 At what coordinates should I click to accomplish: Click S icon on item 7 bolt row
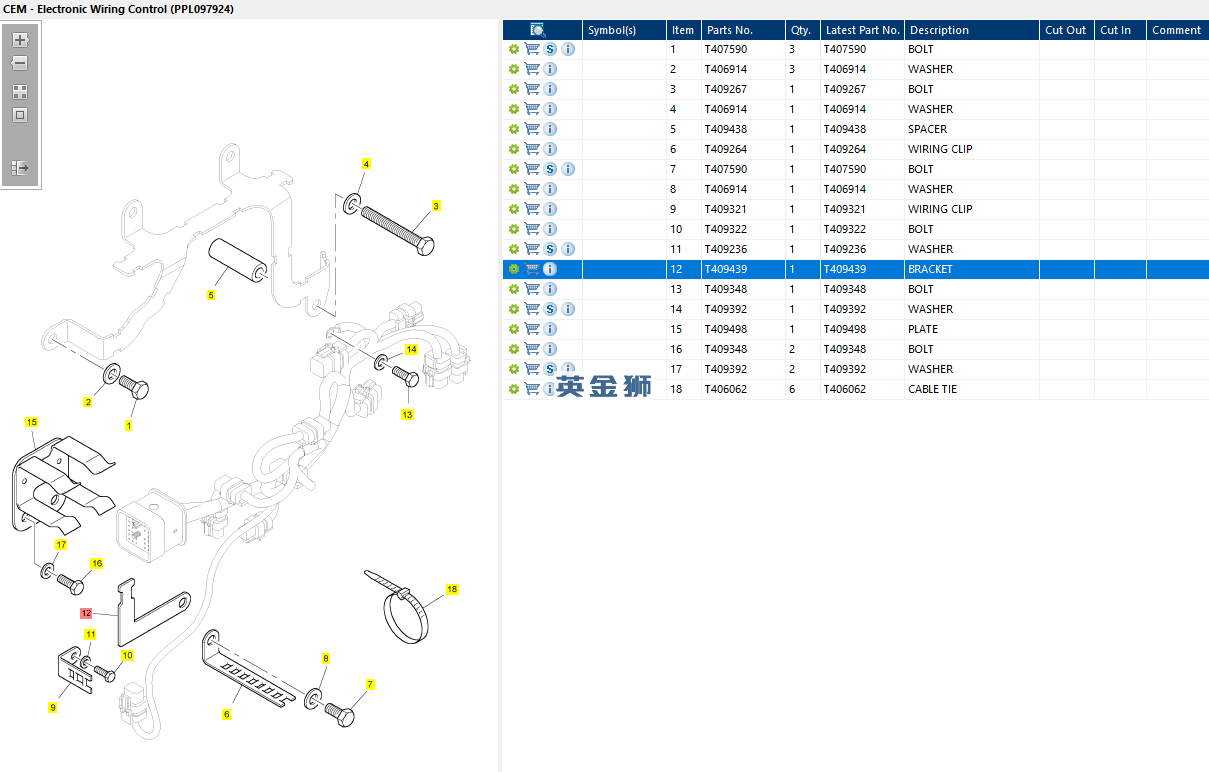[550, 169]
